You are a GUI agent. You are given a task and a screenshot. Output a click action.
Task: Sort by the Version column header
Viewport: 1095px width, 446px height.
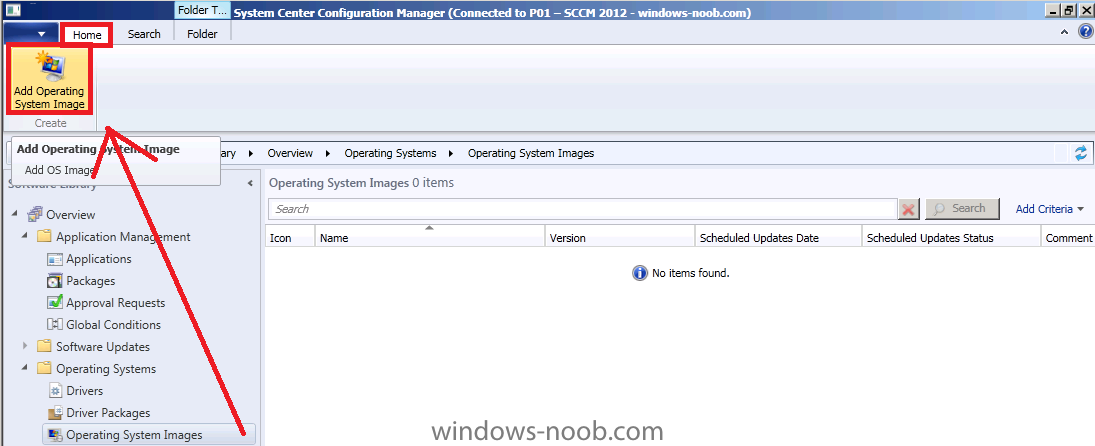(x=619, y=238)
